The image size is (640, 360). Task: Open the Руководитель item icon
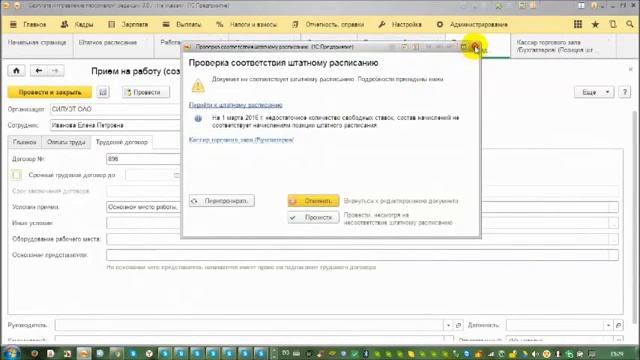tap(458, 325)
